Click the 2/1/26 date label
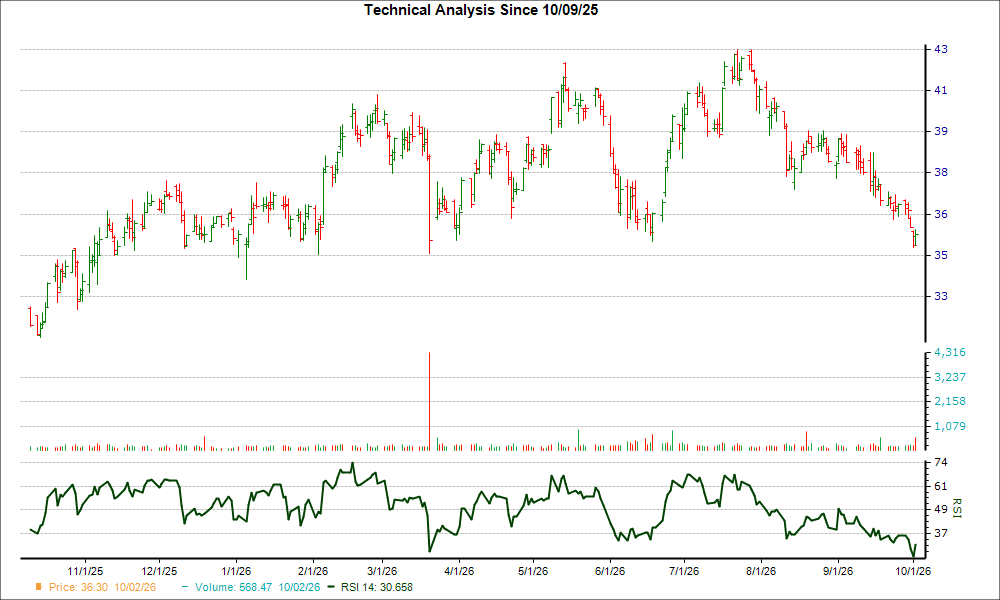The image size is (1000, 600). [312, 571]
